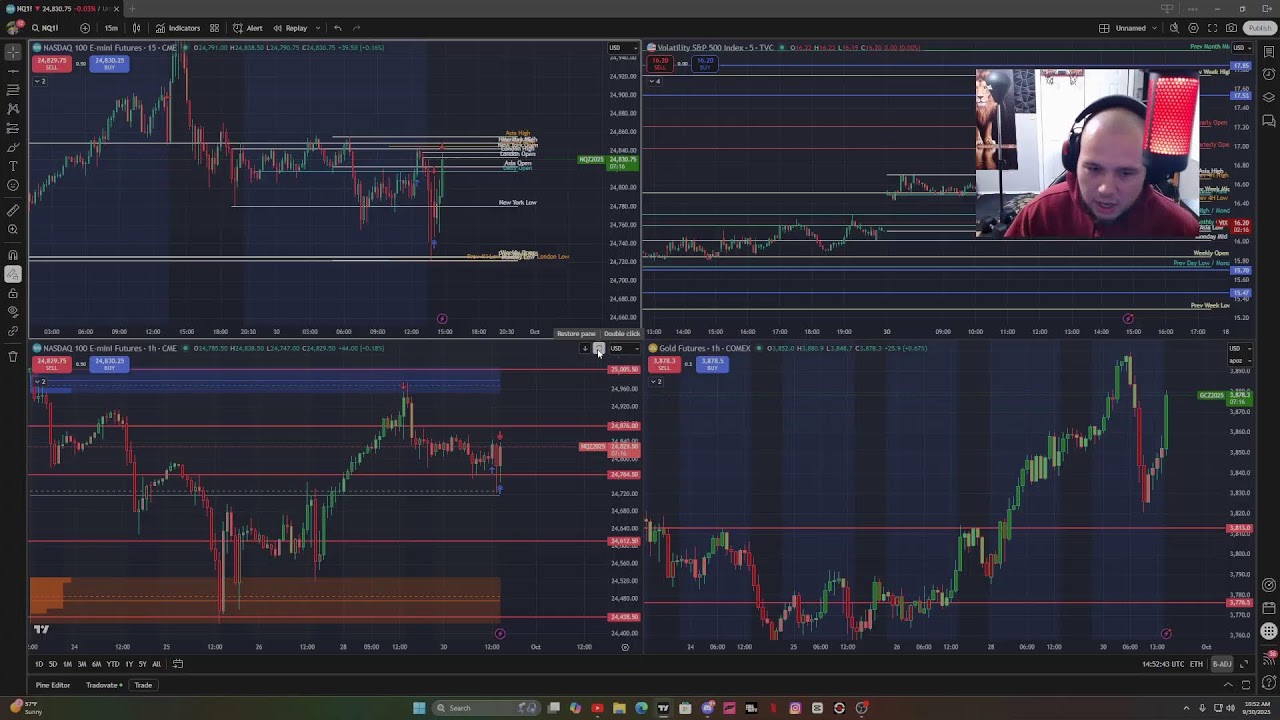
Task: Open NQ1! symbol search
Action: (45, 28)
